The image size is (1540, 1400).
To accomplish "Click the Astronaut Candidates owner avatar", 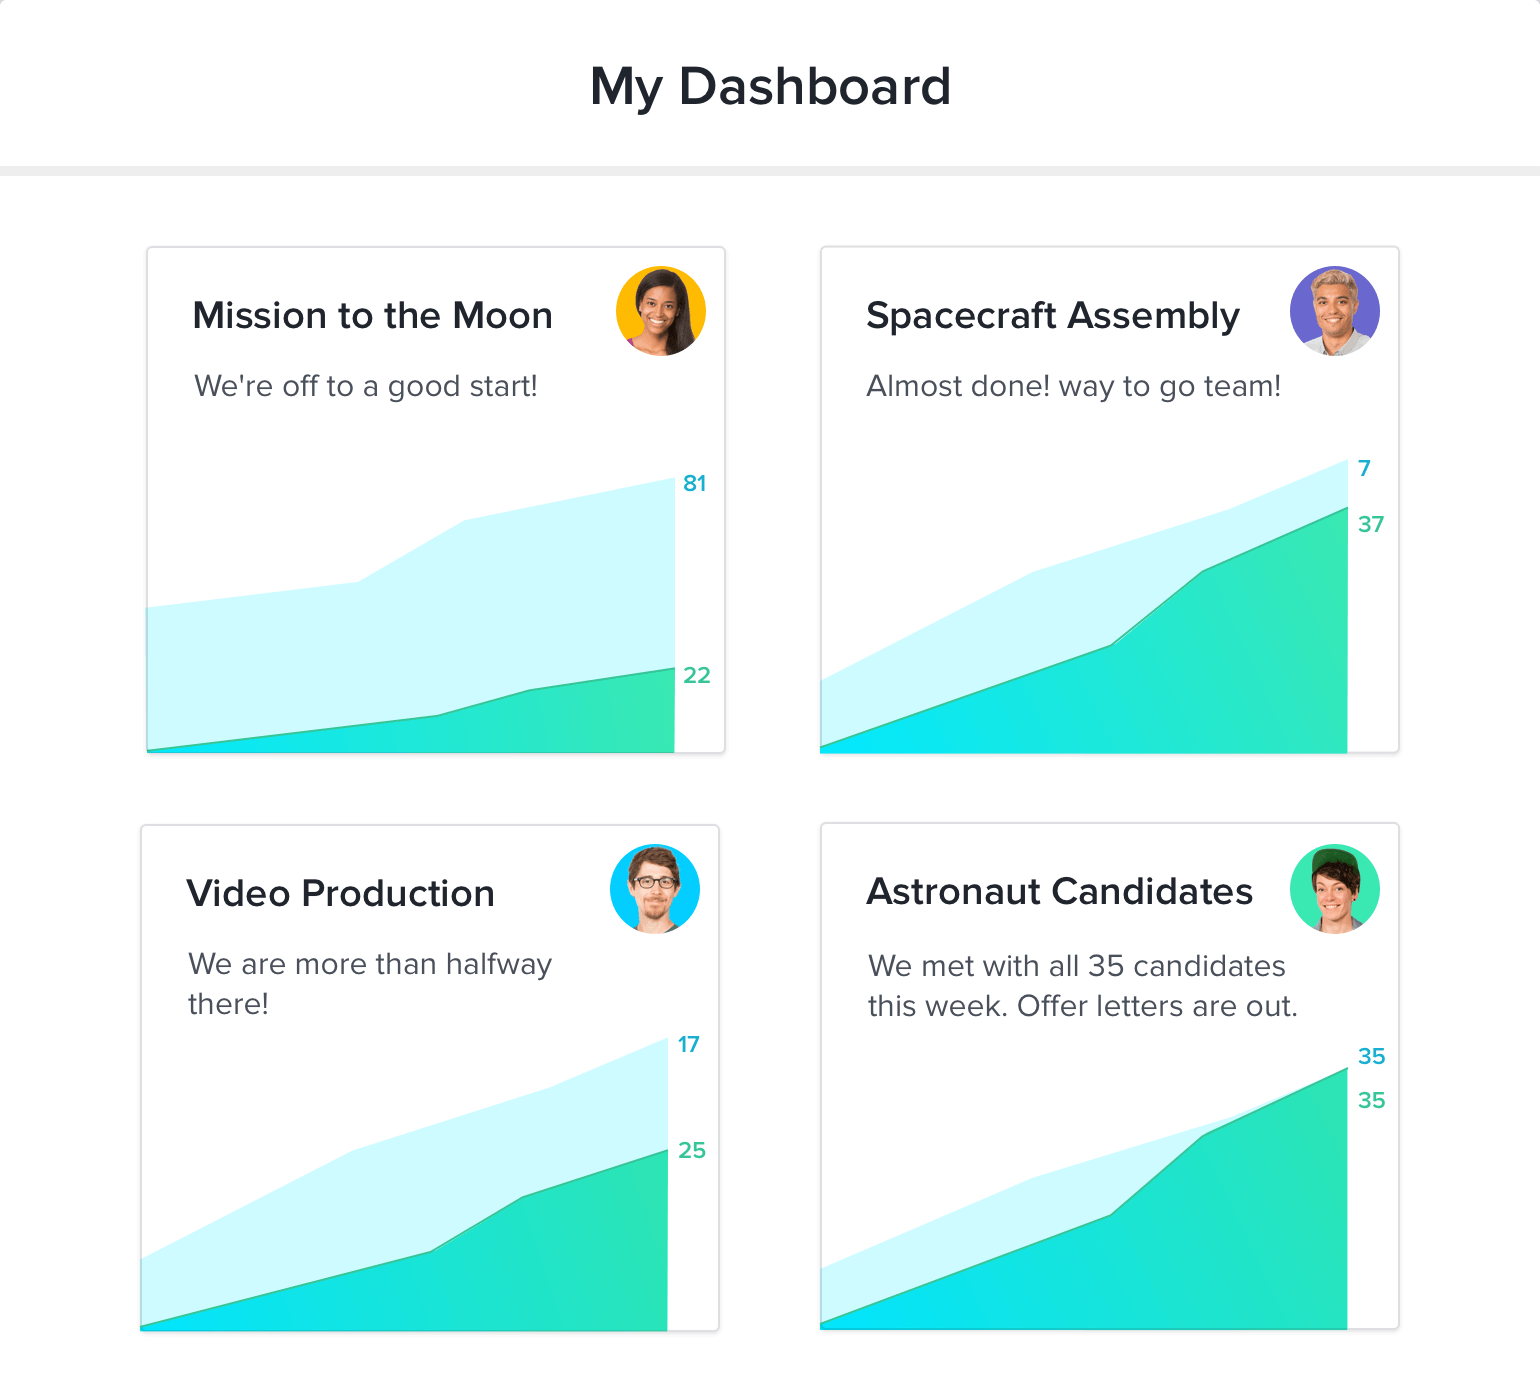I will (x=1334, y=889).
